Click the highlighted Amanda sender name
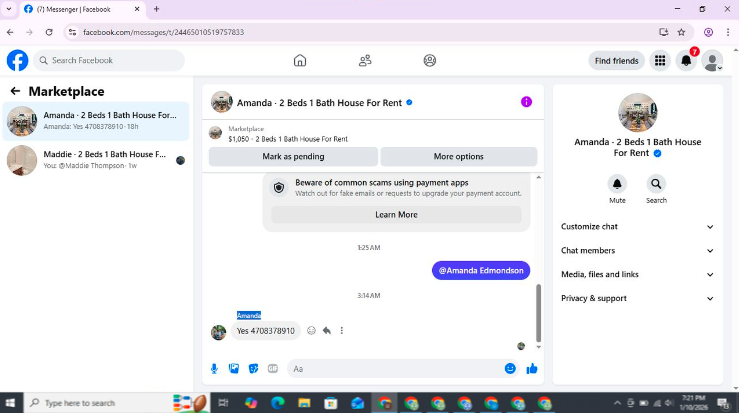 coord(249,315)
